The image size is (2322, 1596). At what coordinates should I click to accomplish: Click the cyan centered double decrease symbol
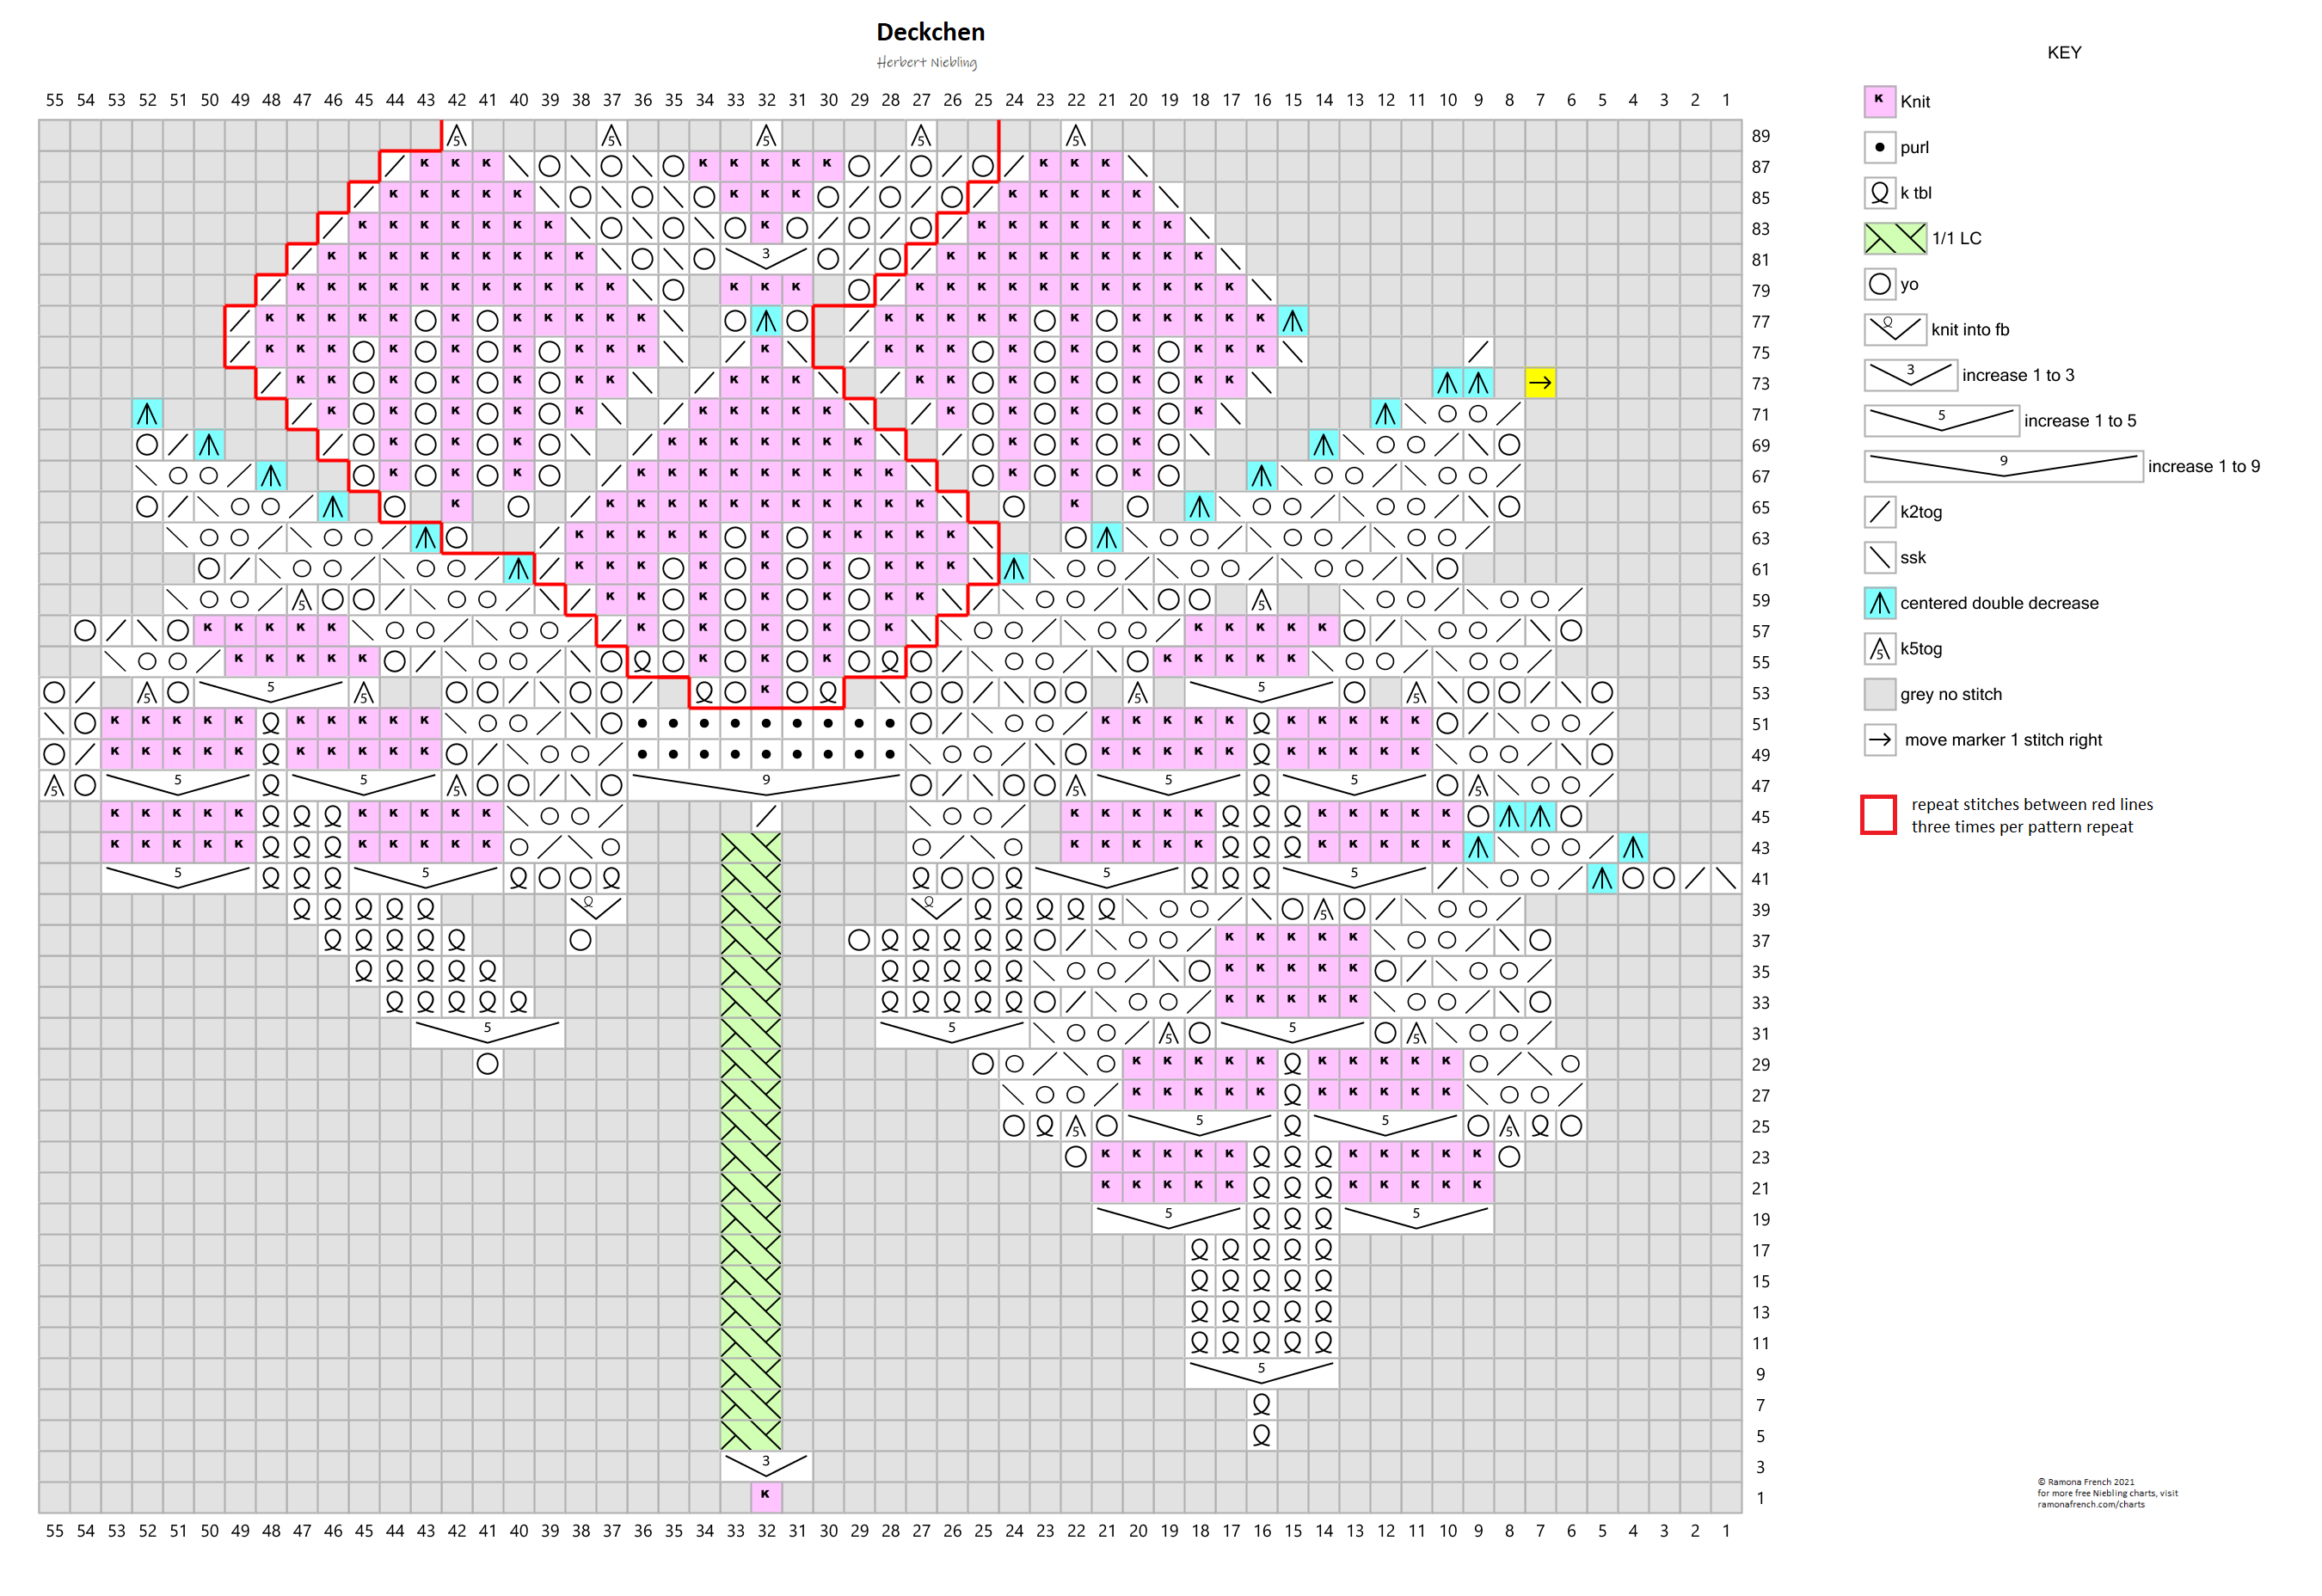point(1879,603)
